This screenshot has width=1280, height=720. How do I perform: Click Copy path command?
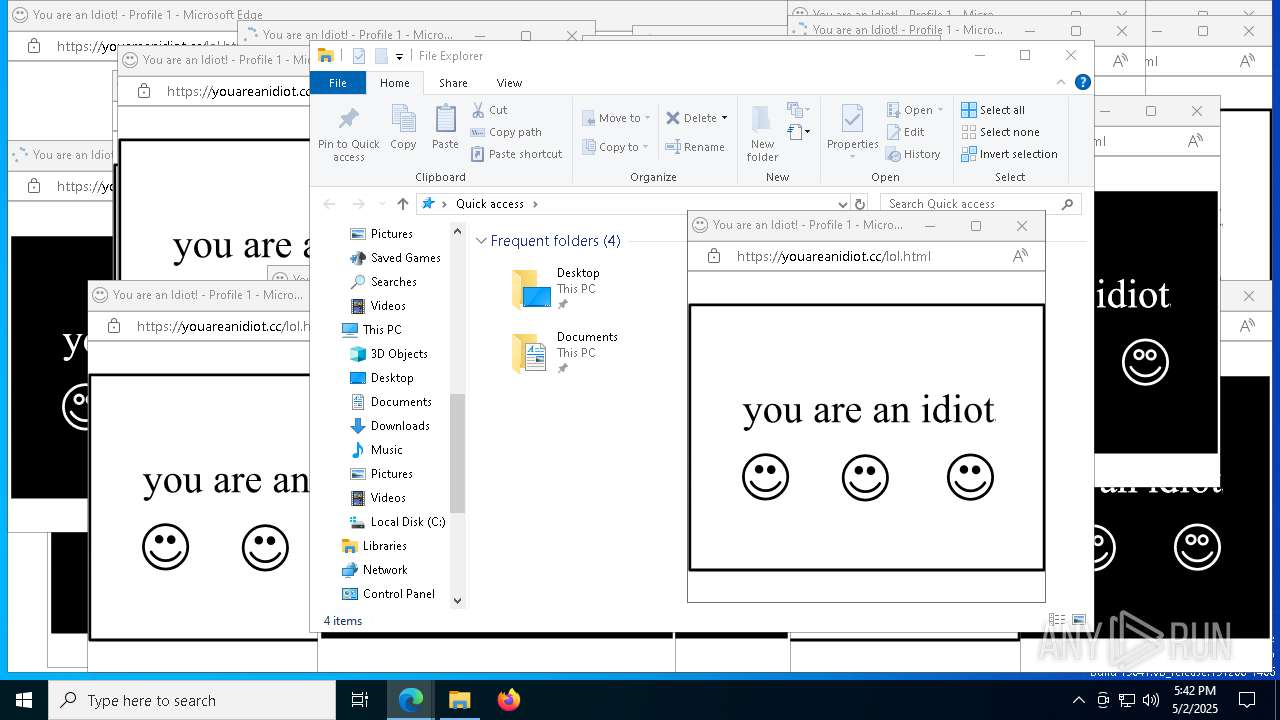point(506,132)
